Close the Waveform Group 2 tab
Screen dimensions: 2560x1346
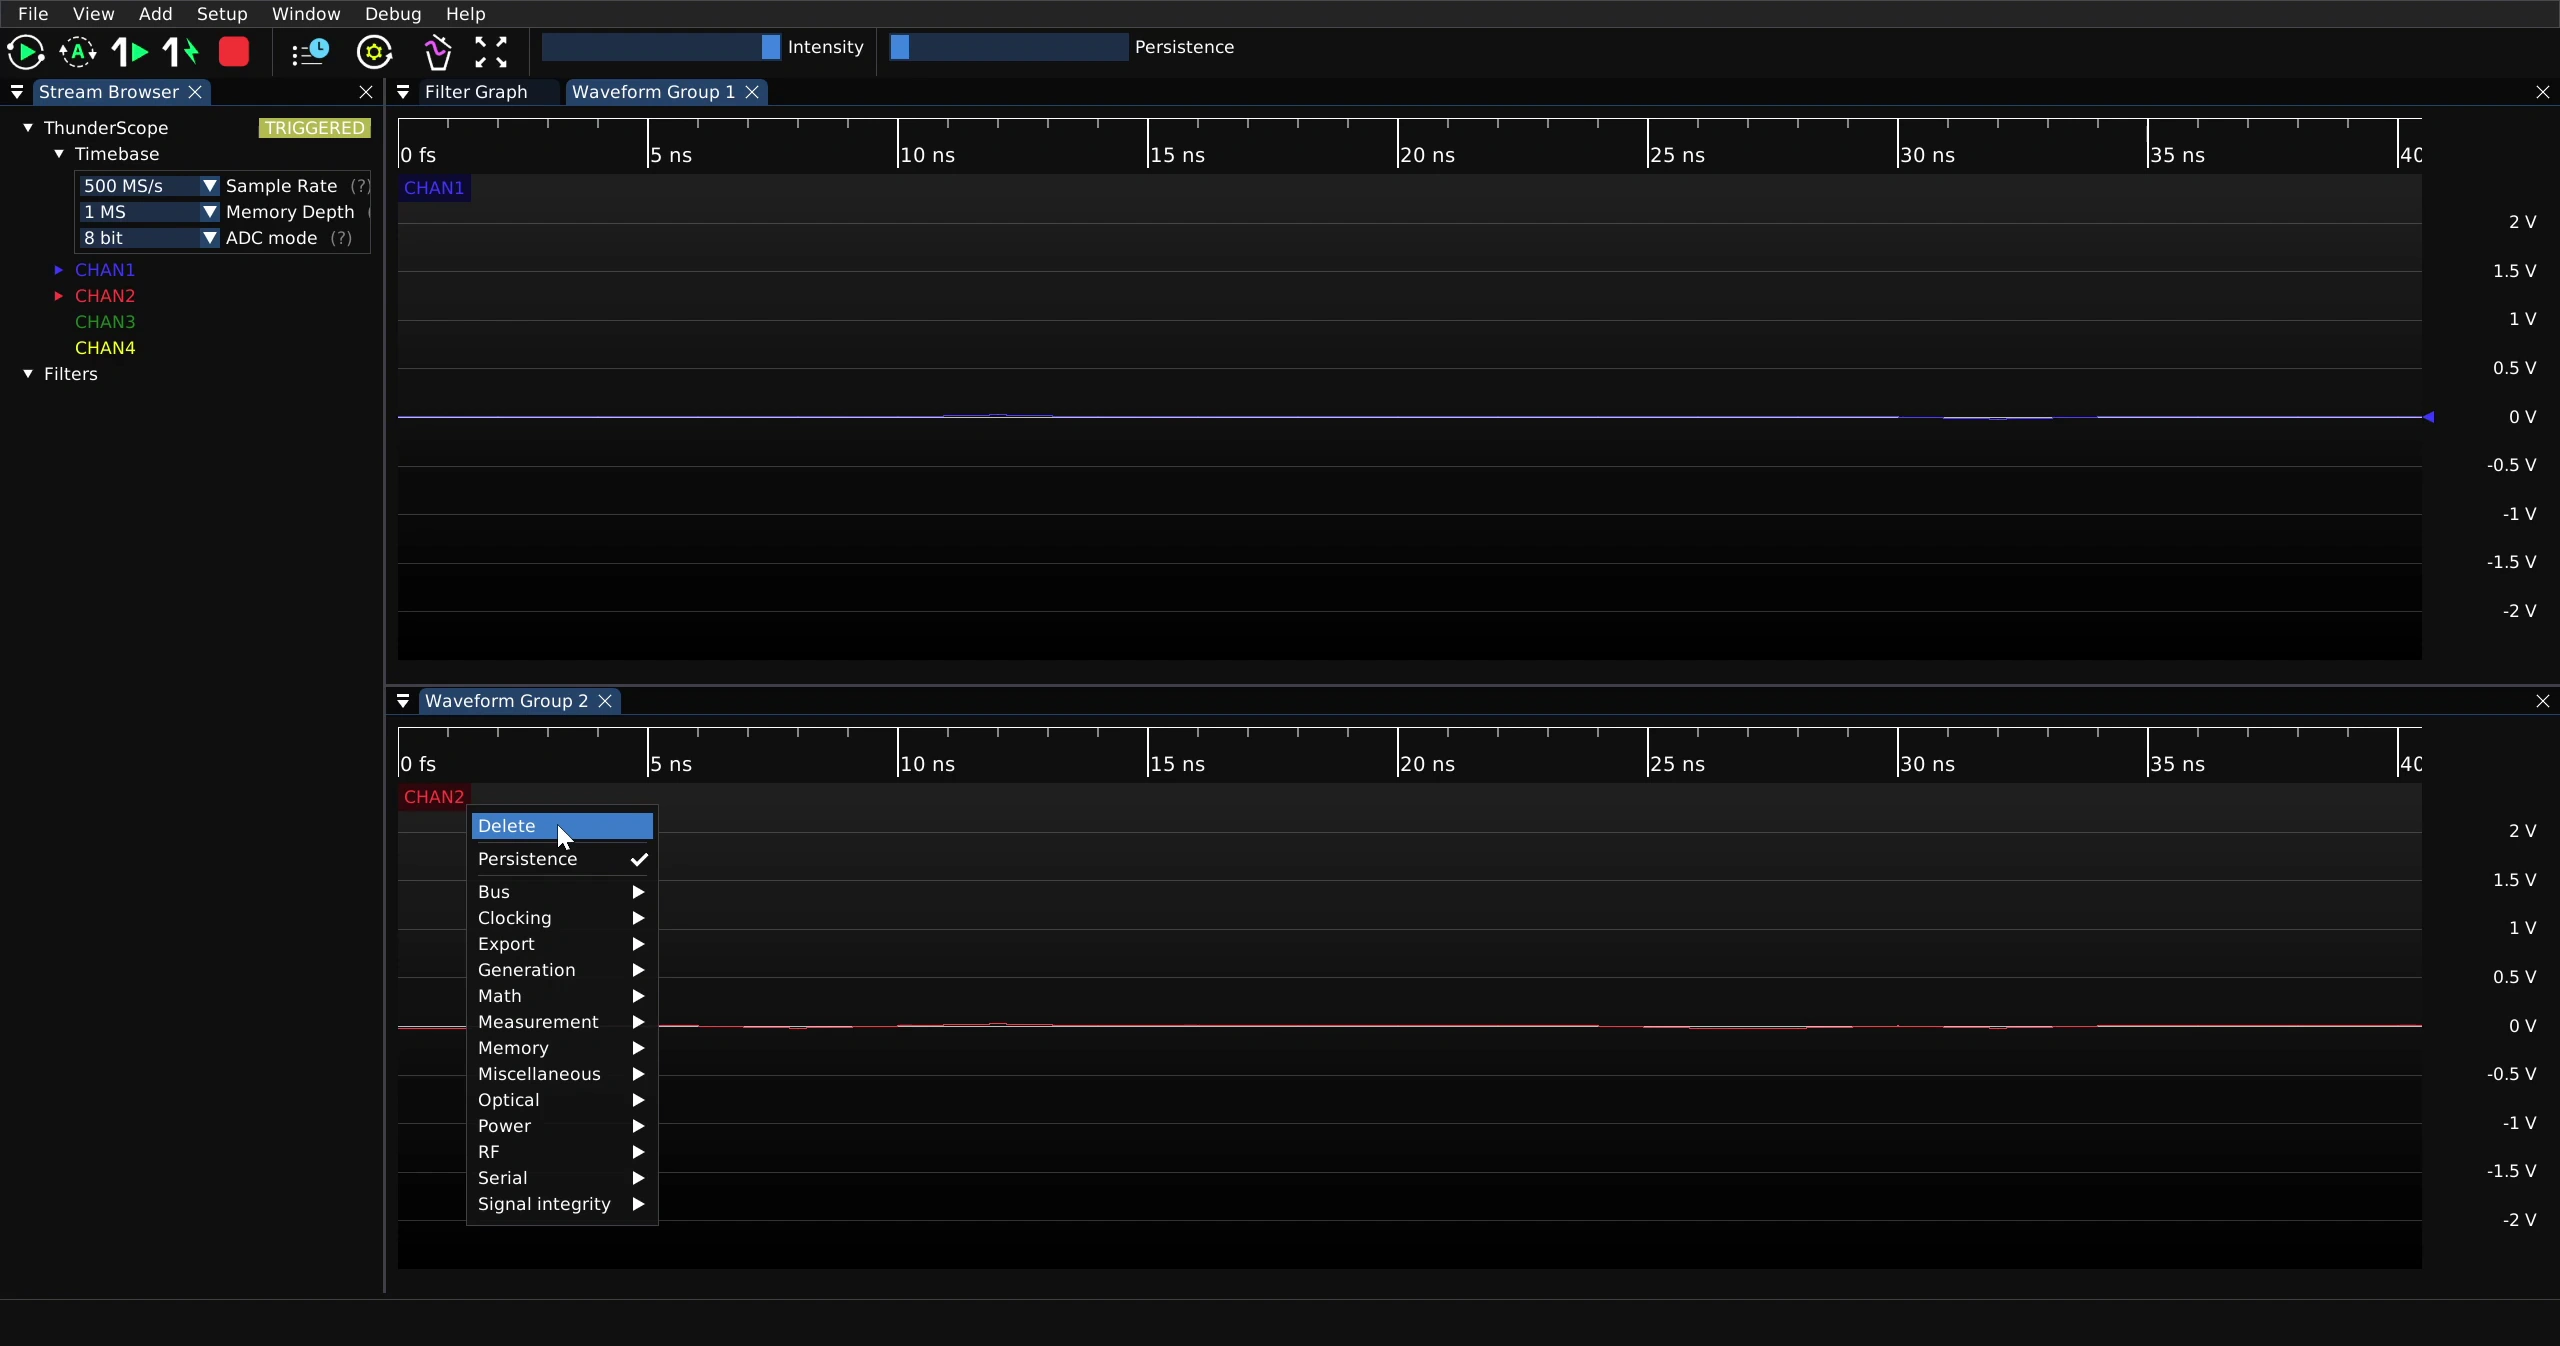point(605,701)
